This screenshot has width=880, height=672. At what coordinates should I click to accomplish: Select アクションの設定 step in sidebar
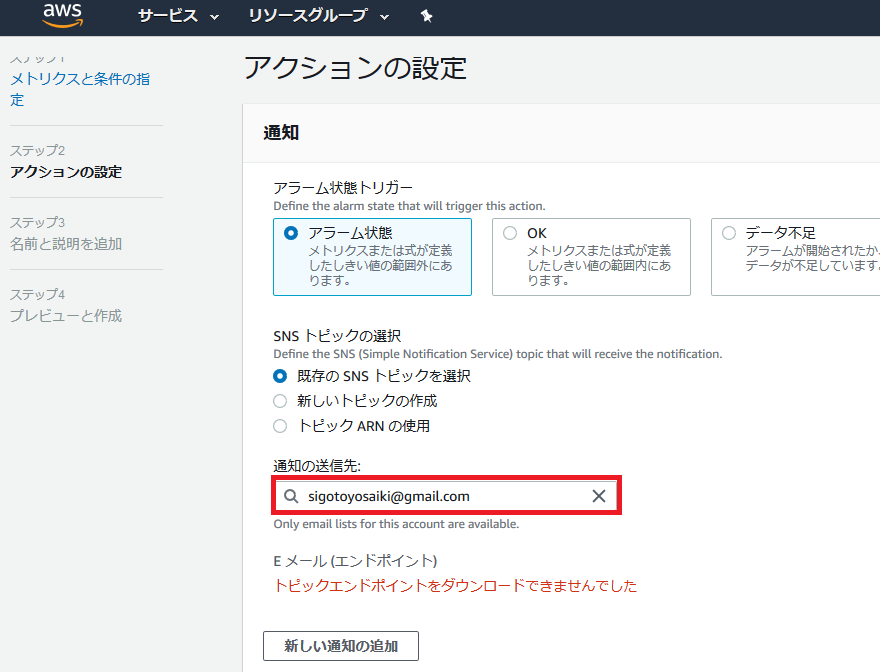coord(66,172)
